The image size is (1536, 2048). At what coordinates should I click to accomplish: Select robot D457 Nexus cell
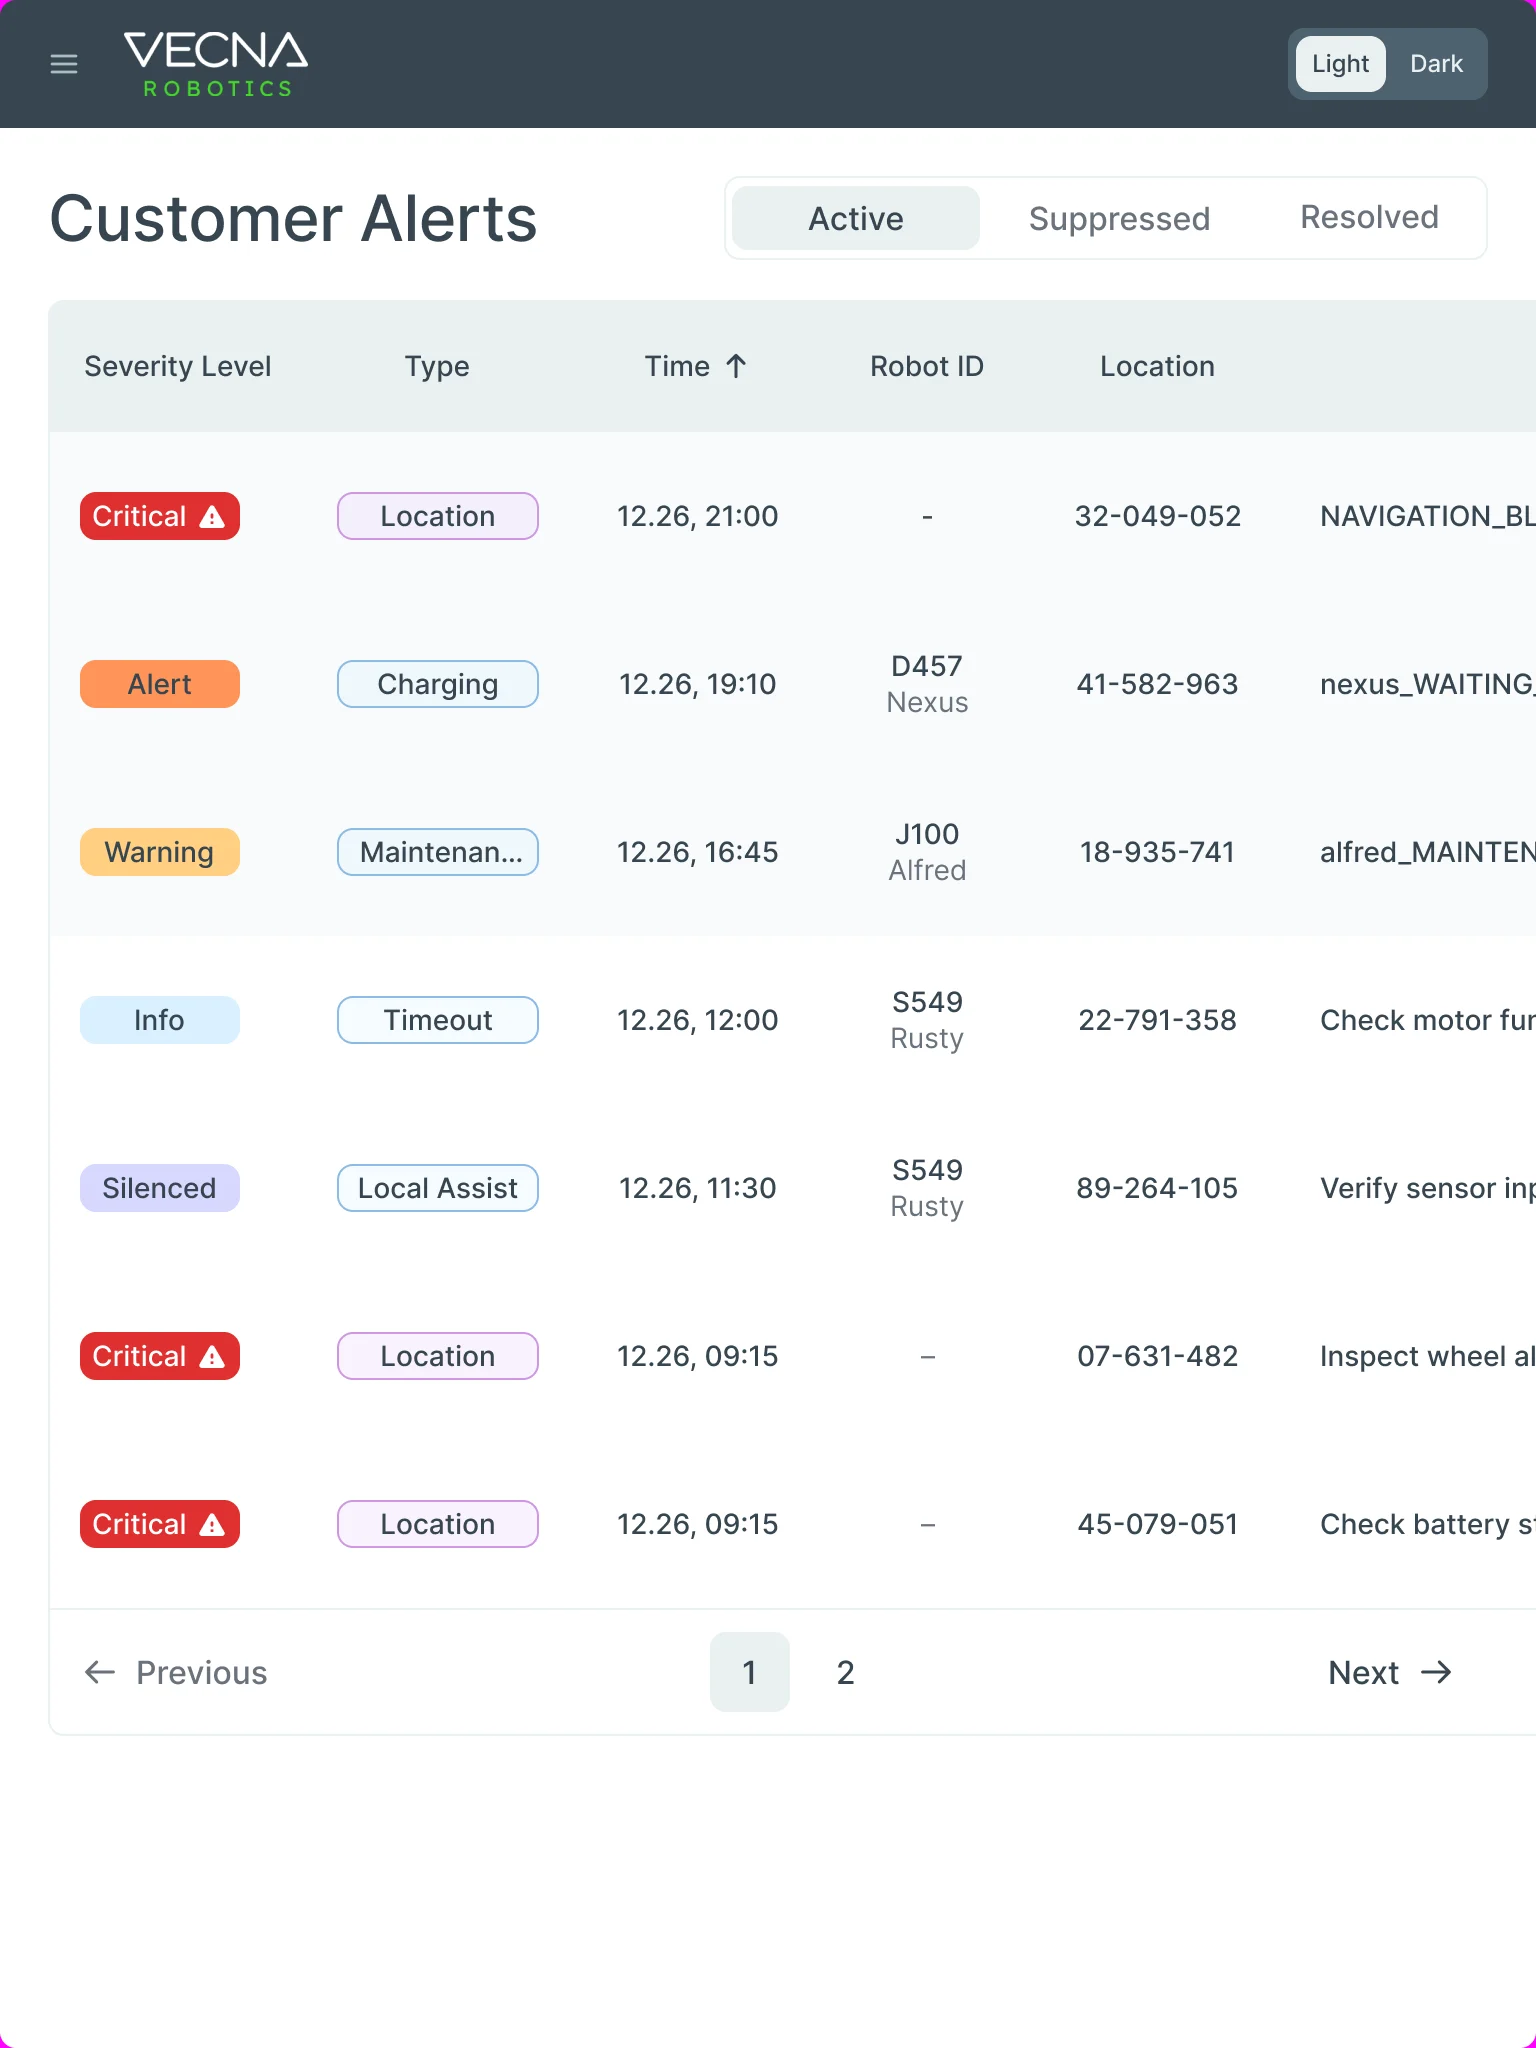click(x=927, y=684)
